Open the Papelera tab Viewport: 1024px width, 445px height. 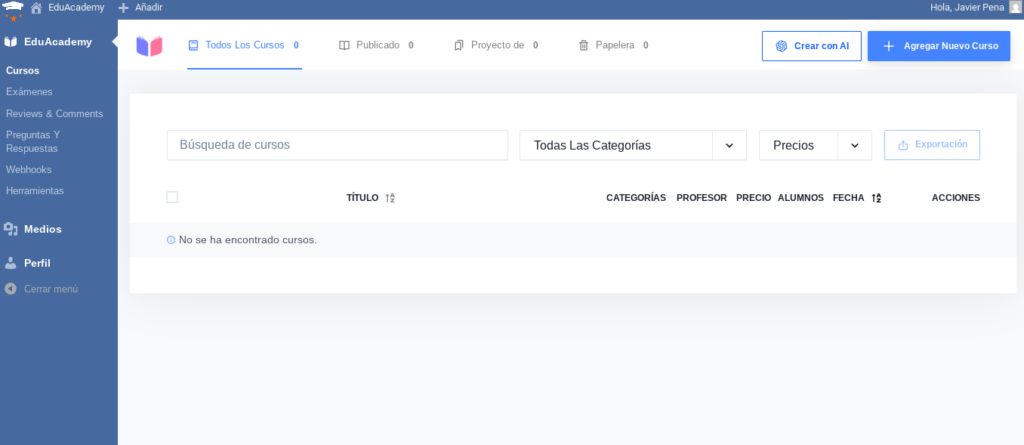click(x=614, y=46)
